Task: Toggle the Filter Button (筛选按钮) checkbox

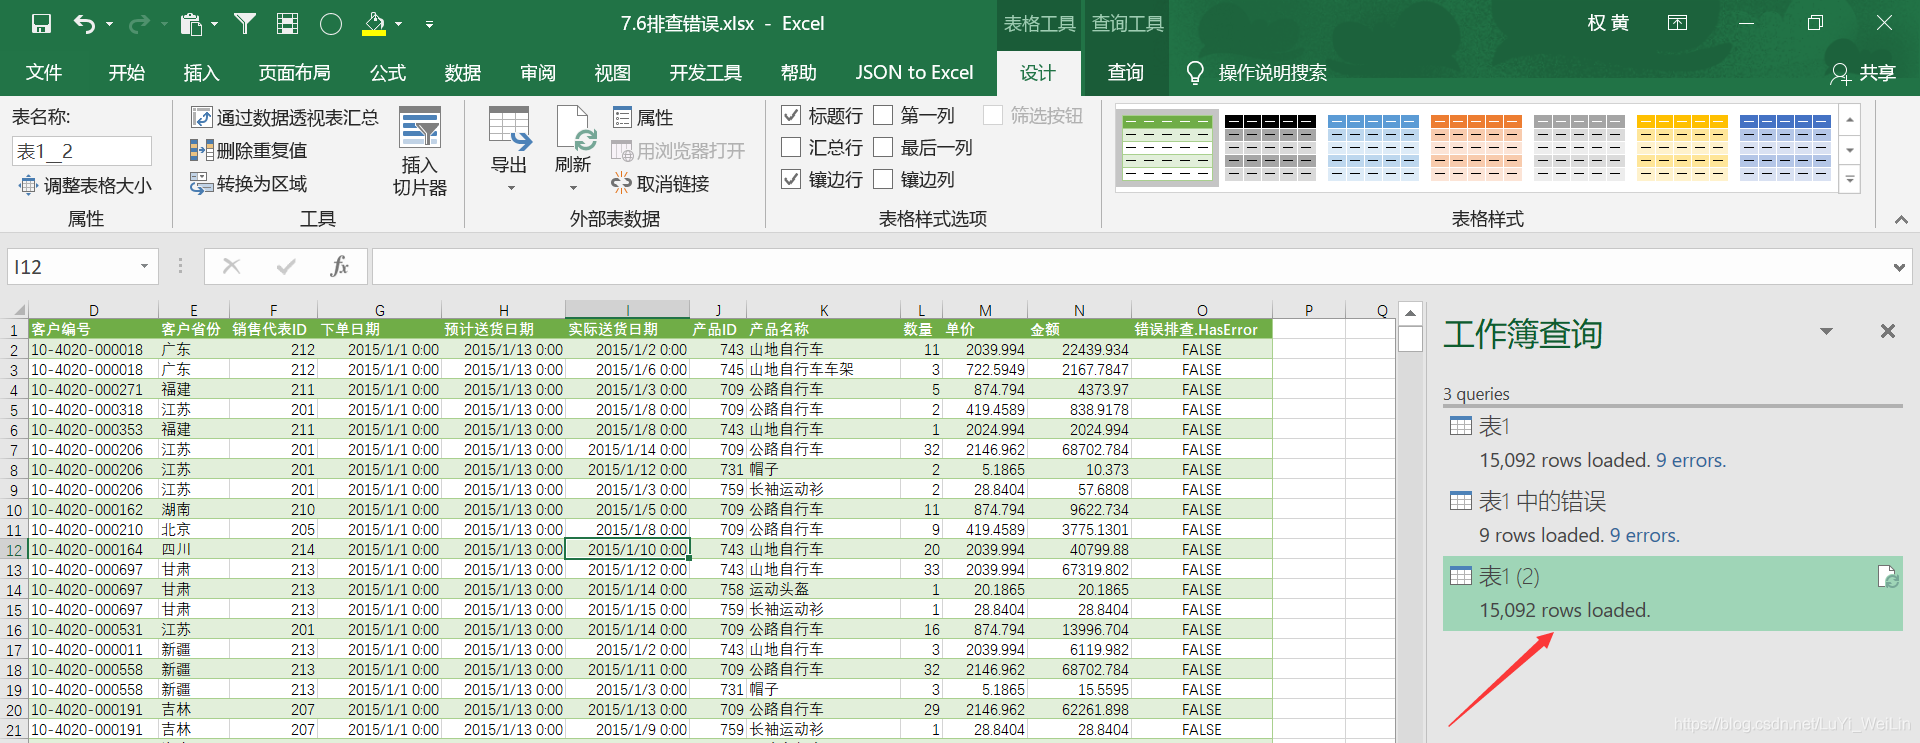Action: [993, 116]
